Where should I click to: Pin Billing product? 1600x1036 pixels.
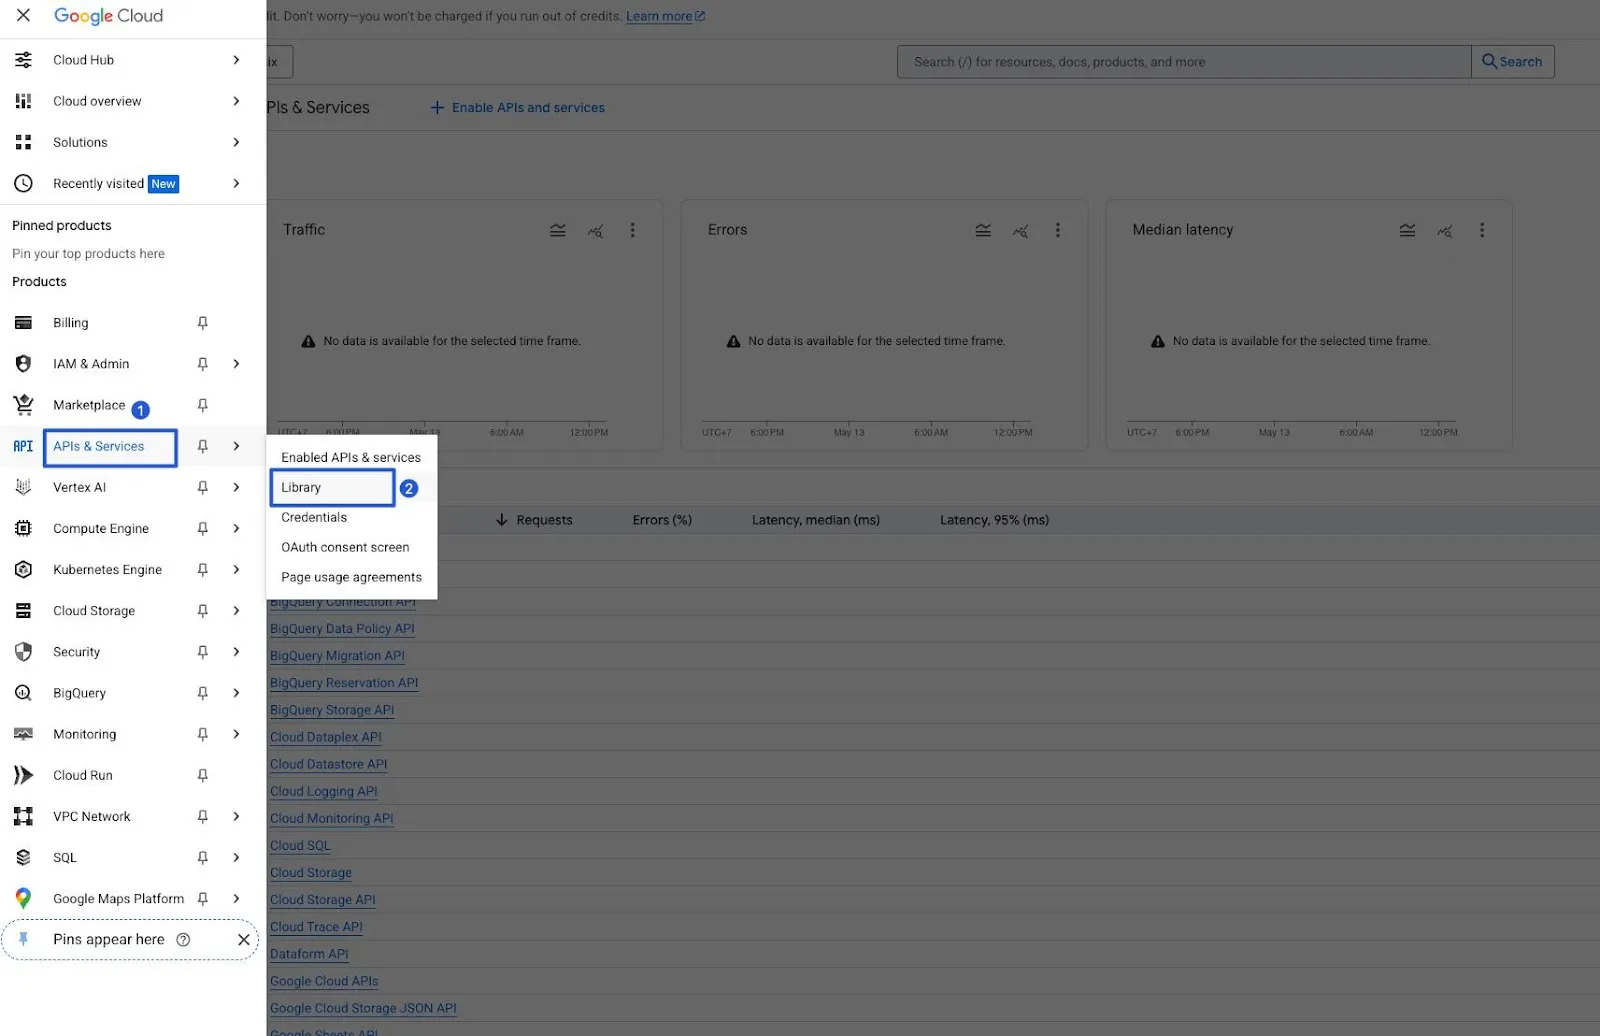click(x=202, y=323)
